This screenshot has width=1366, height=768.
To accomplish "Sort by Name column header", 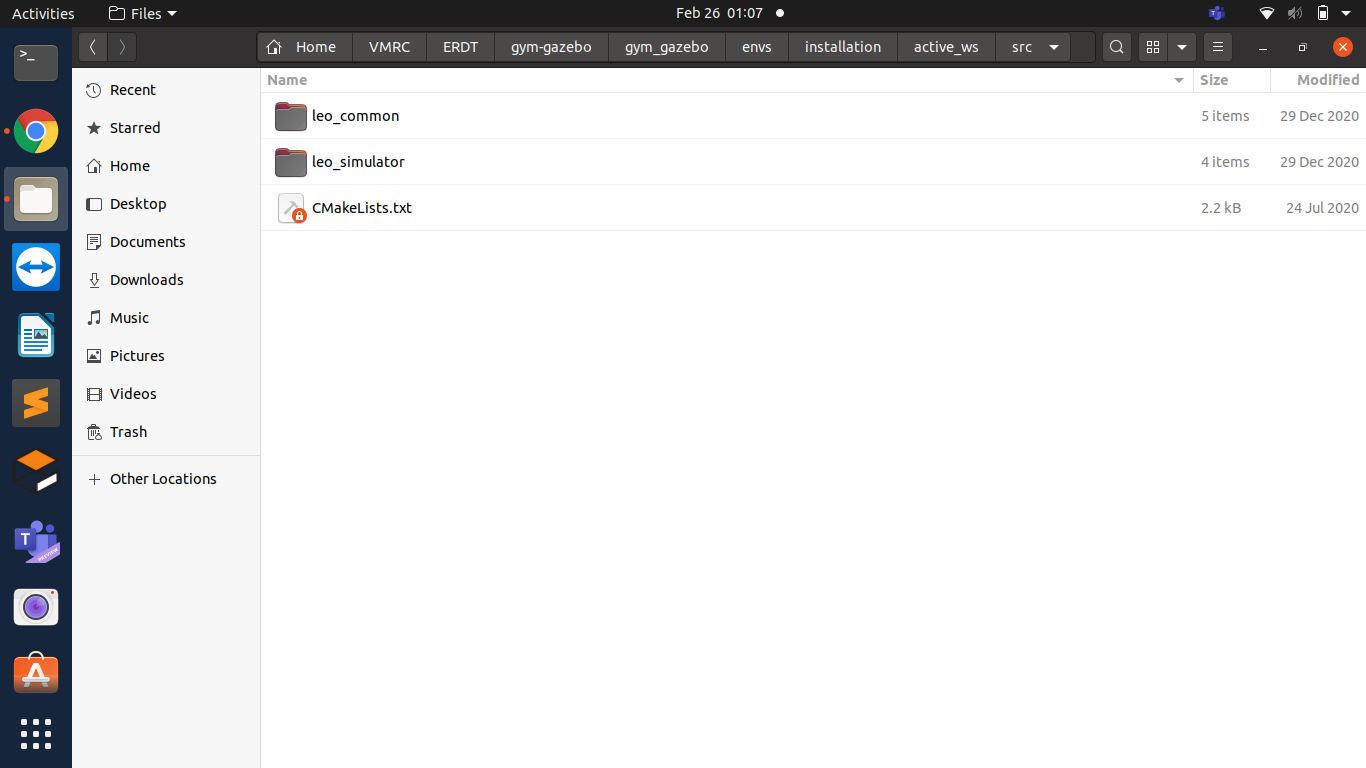I will click(x=727, y=80).
